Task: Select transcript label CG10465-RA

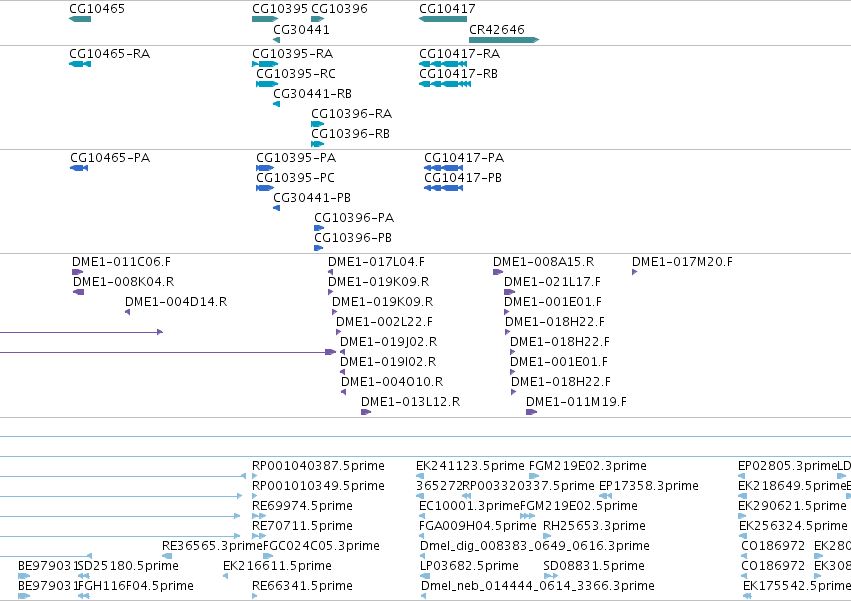Action: [x=110, y=54]
